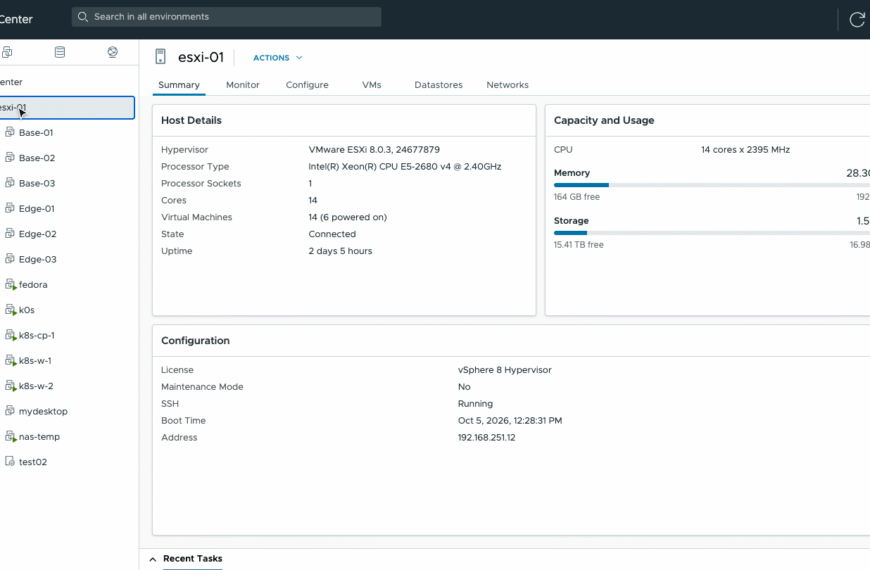Select the k8s-cp-1 VM in tree

point(37,335)
